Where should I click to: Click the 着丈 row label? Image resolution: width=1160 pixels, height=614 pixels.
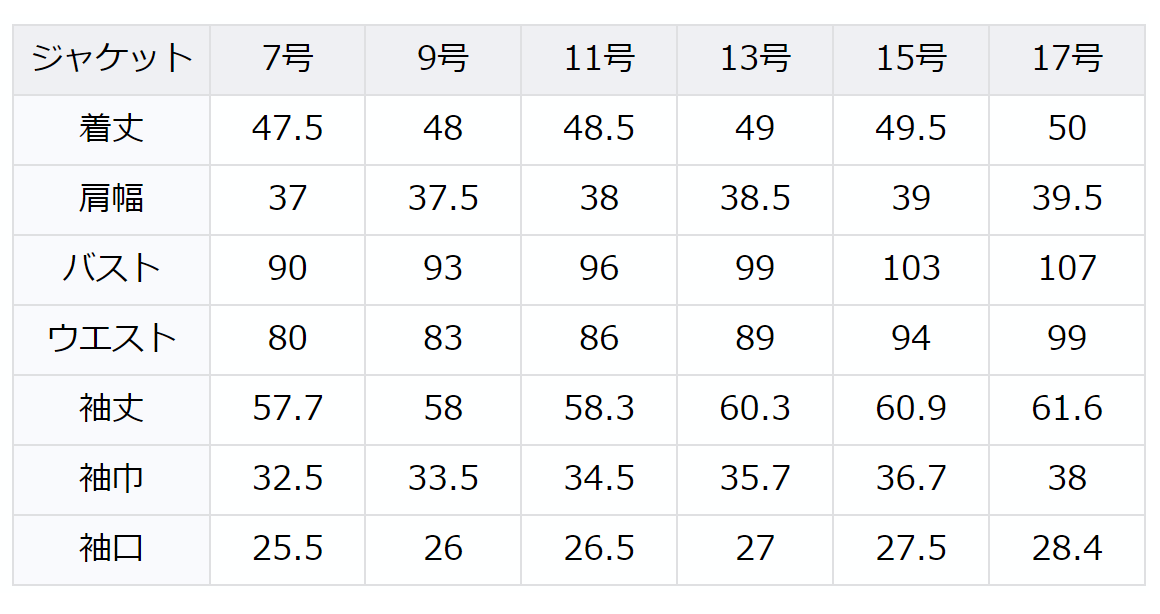pos(111,129)
